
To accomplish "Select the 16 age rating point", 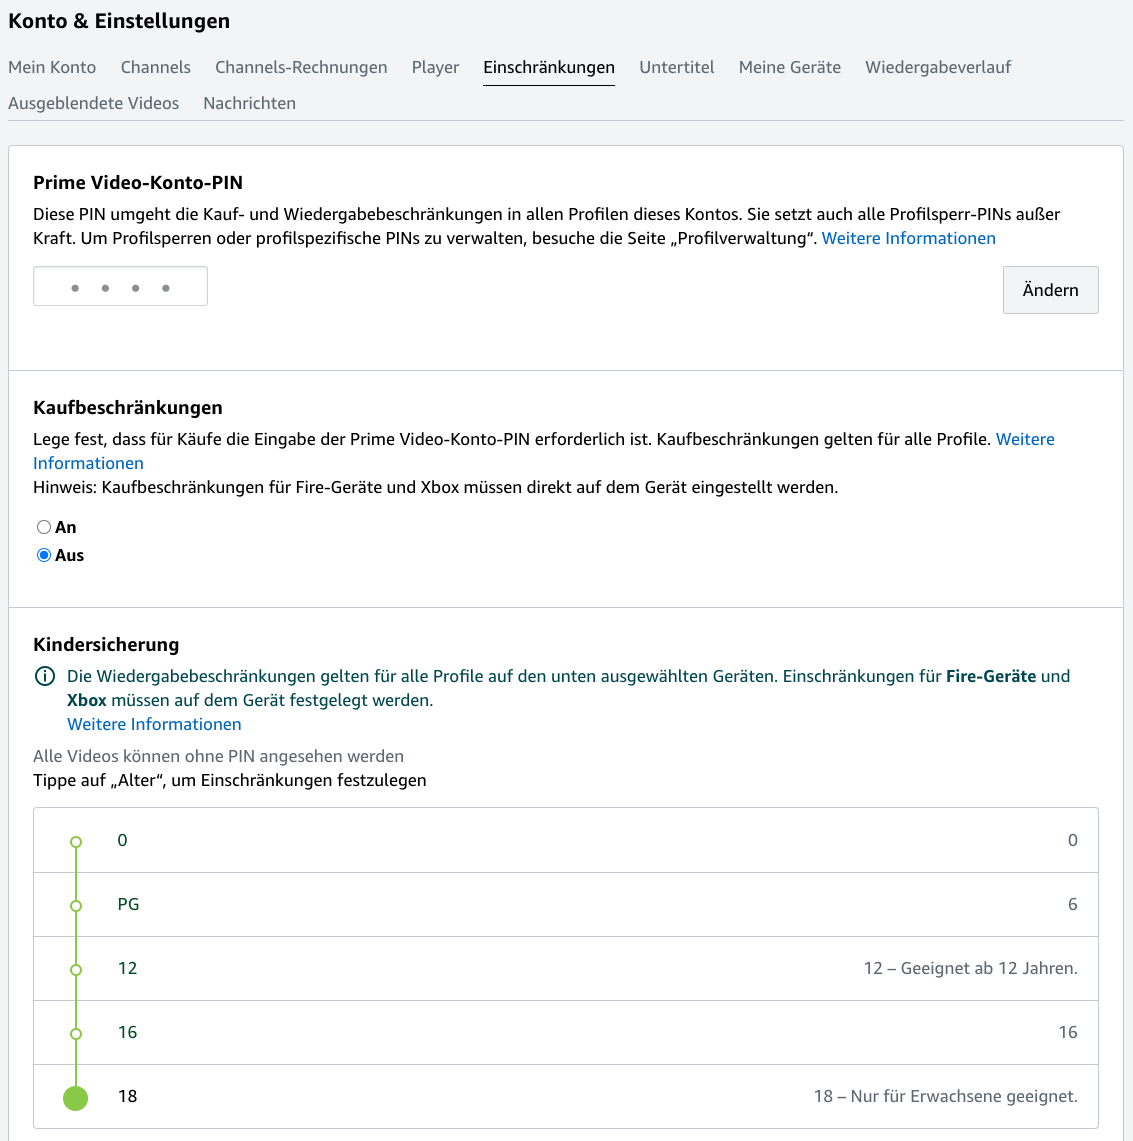I will point(76,1034).
